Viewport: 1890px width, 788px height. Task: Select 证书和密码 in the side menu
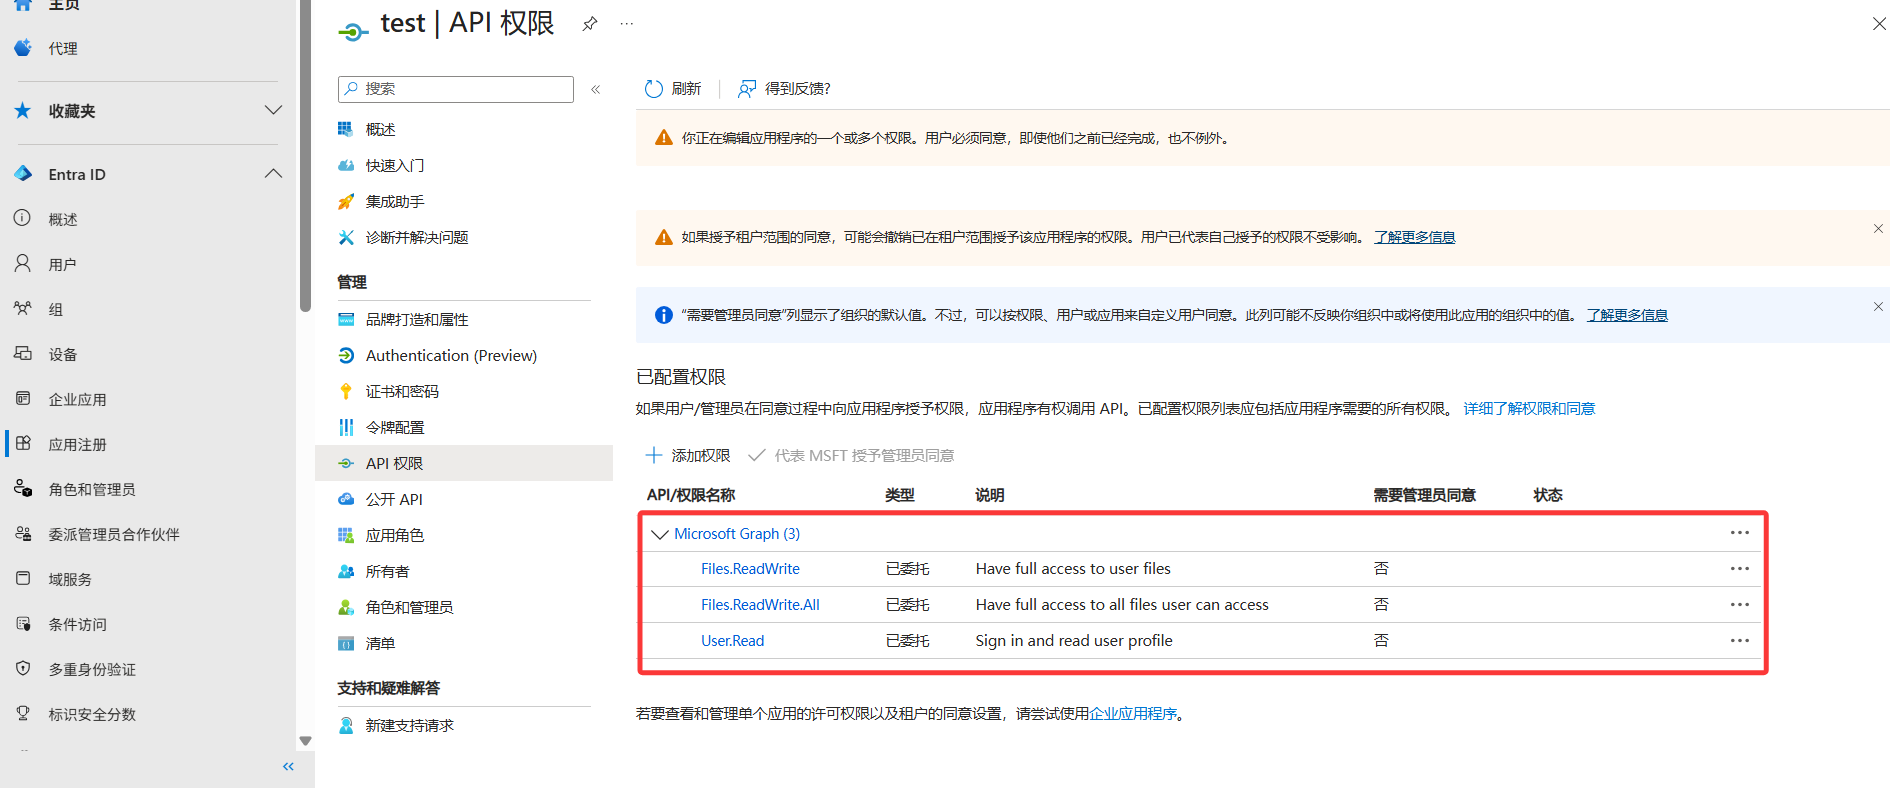coord(402,391)
